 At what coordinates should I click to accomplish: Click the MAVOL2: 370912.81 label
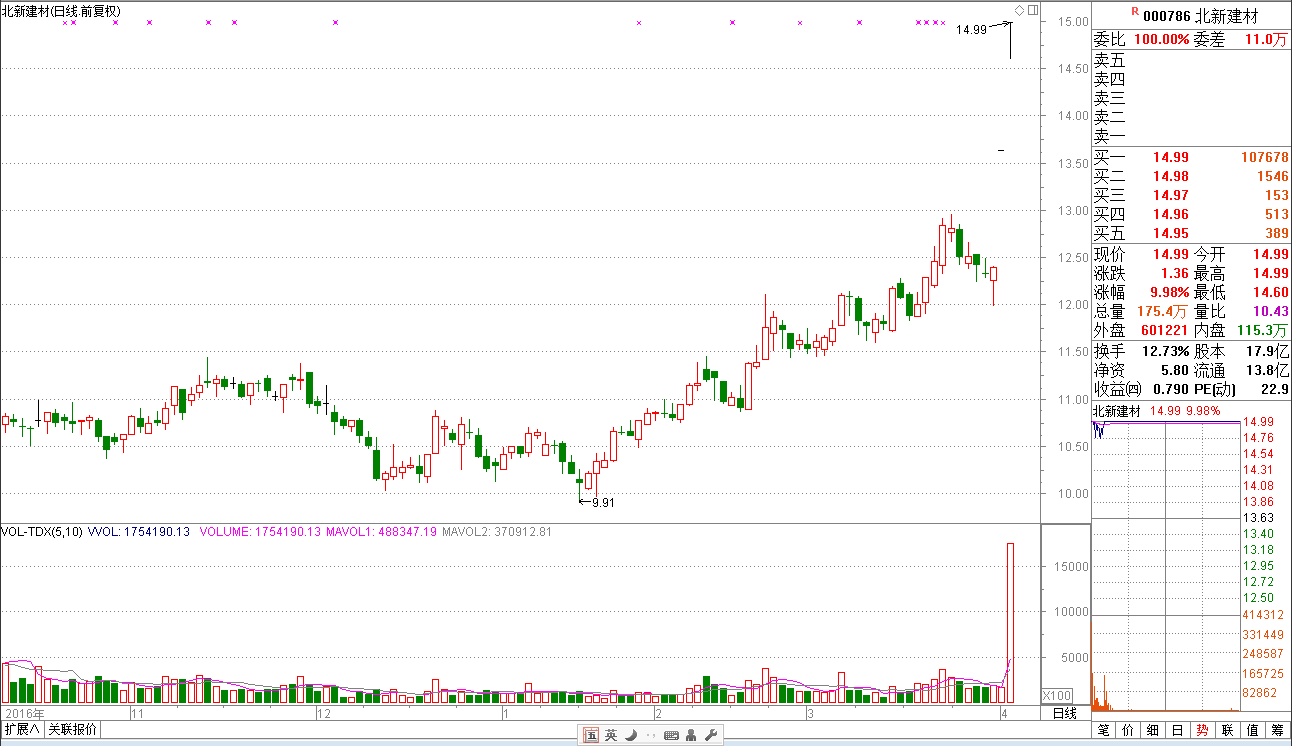[x=497, y=532]
